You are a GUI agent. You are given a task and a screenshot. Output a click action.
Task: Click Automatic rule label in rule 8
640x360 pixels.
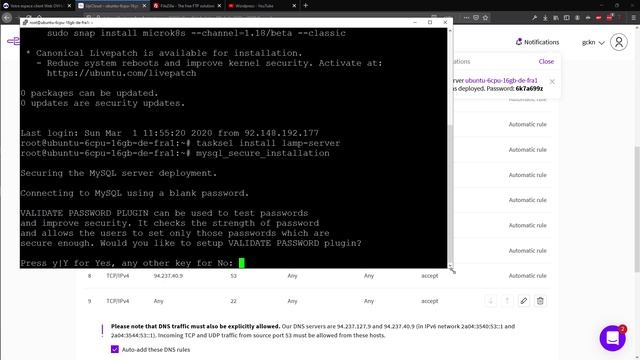click(x=527, y=276)
